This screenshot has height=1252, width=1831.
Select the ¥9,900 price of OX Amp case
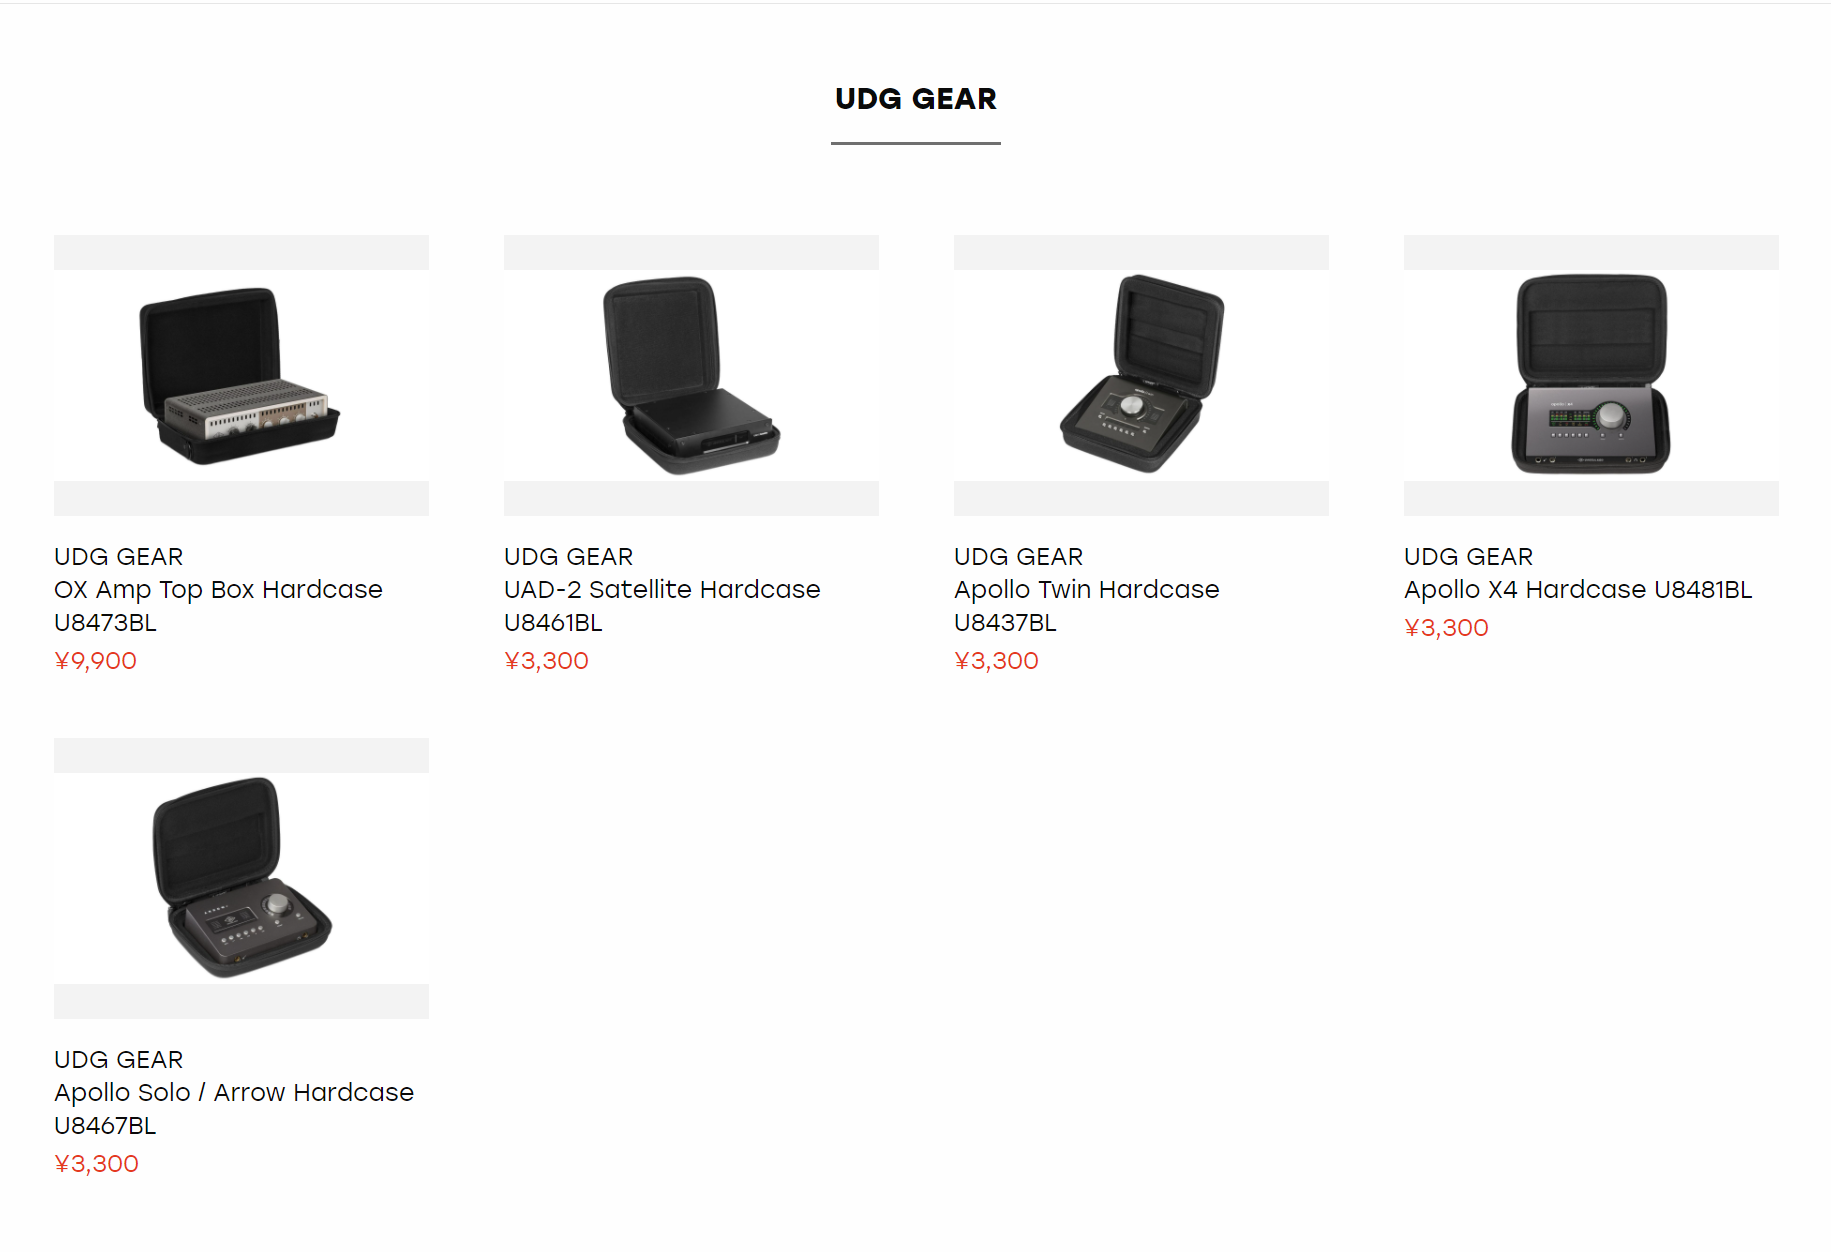95,661
